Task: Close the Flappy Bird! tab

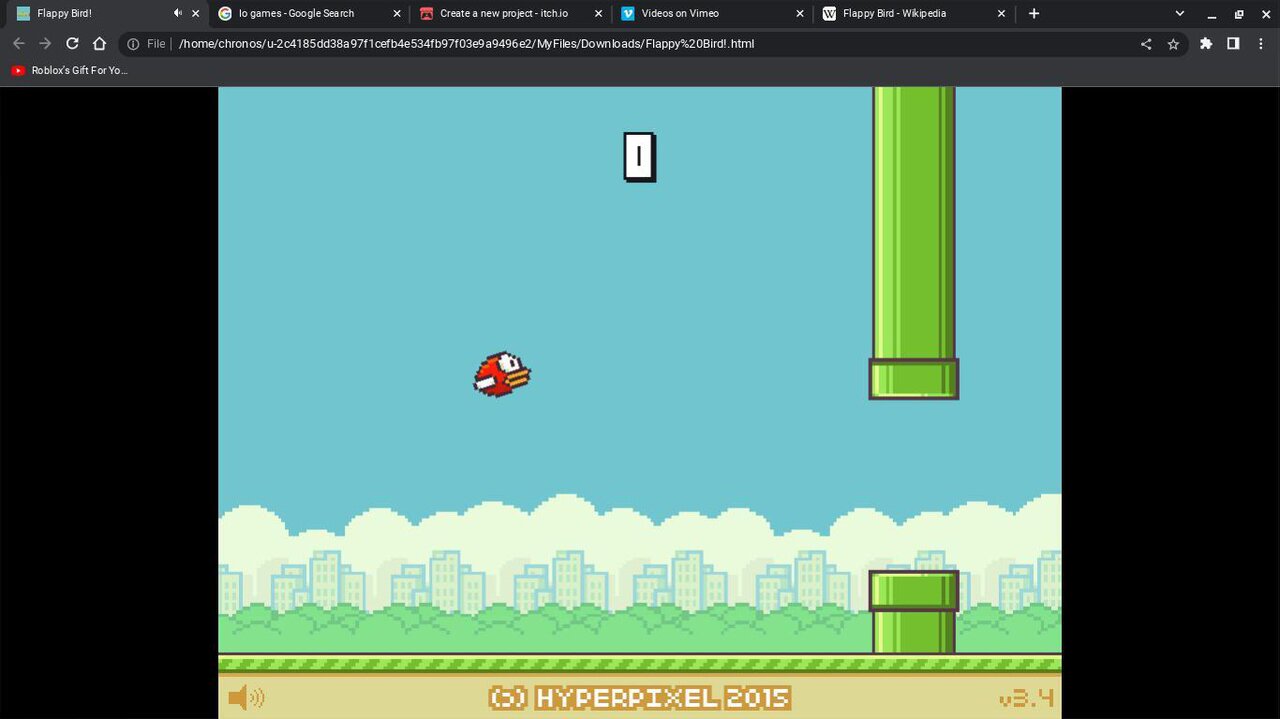Action: 196,14
